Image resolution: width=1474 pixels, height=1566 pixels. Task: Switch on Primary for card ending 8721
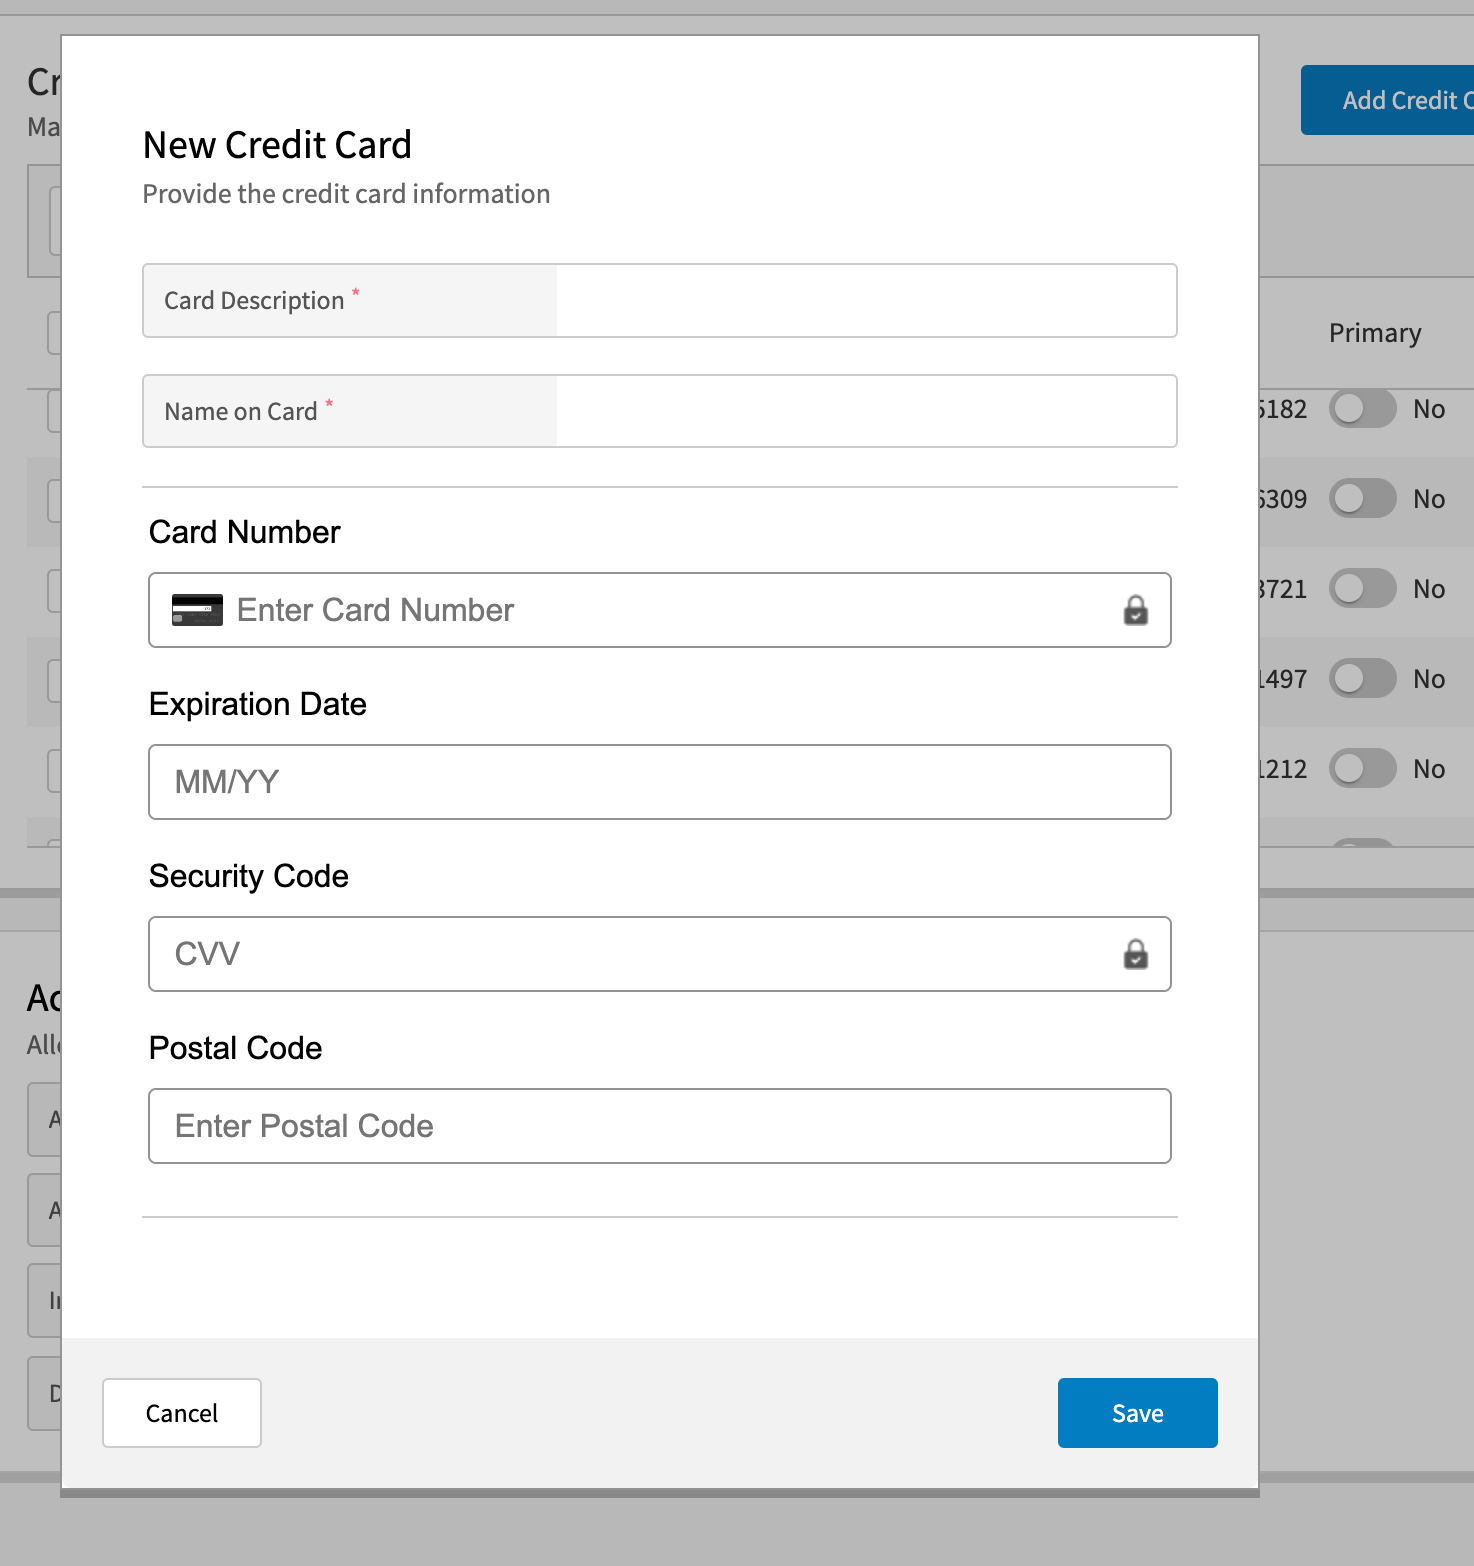click(1362, 589)
